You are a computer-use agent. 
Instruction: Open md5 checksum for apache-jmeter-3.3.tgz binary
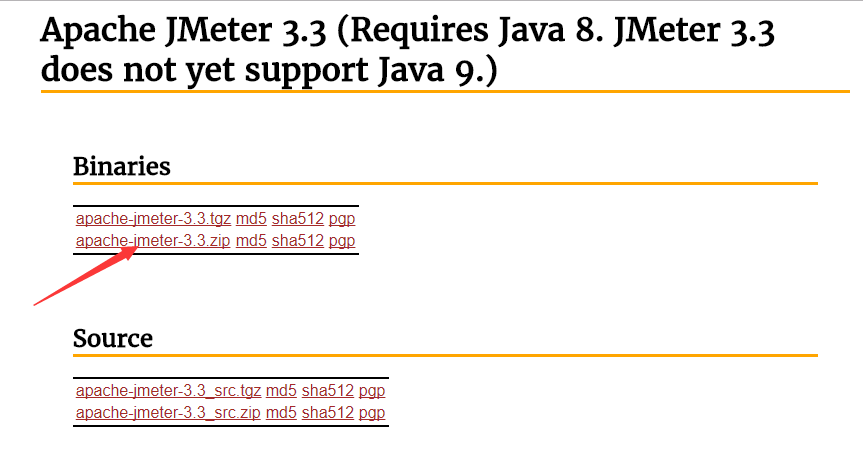pyautogui.click(x=251, y=219)
